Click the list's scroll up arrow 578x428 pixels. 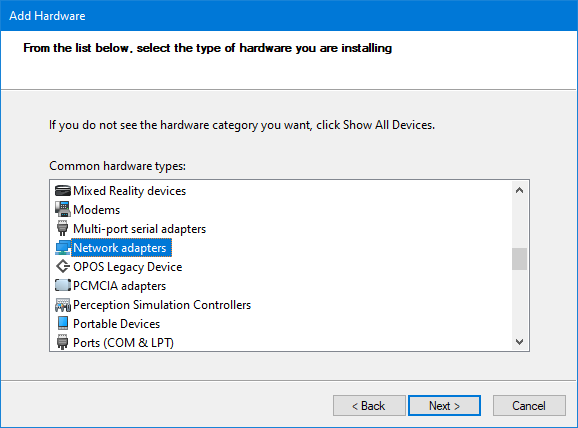pyautogui.click(x=519, y=190)
